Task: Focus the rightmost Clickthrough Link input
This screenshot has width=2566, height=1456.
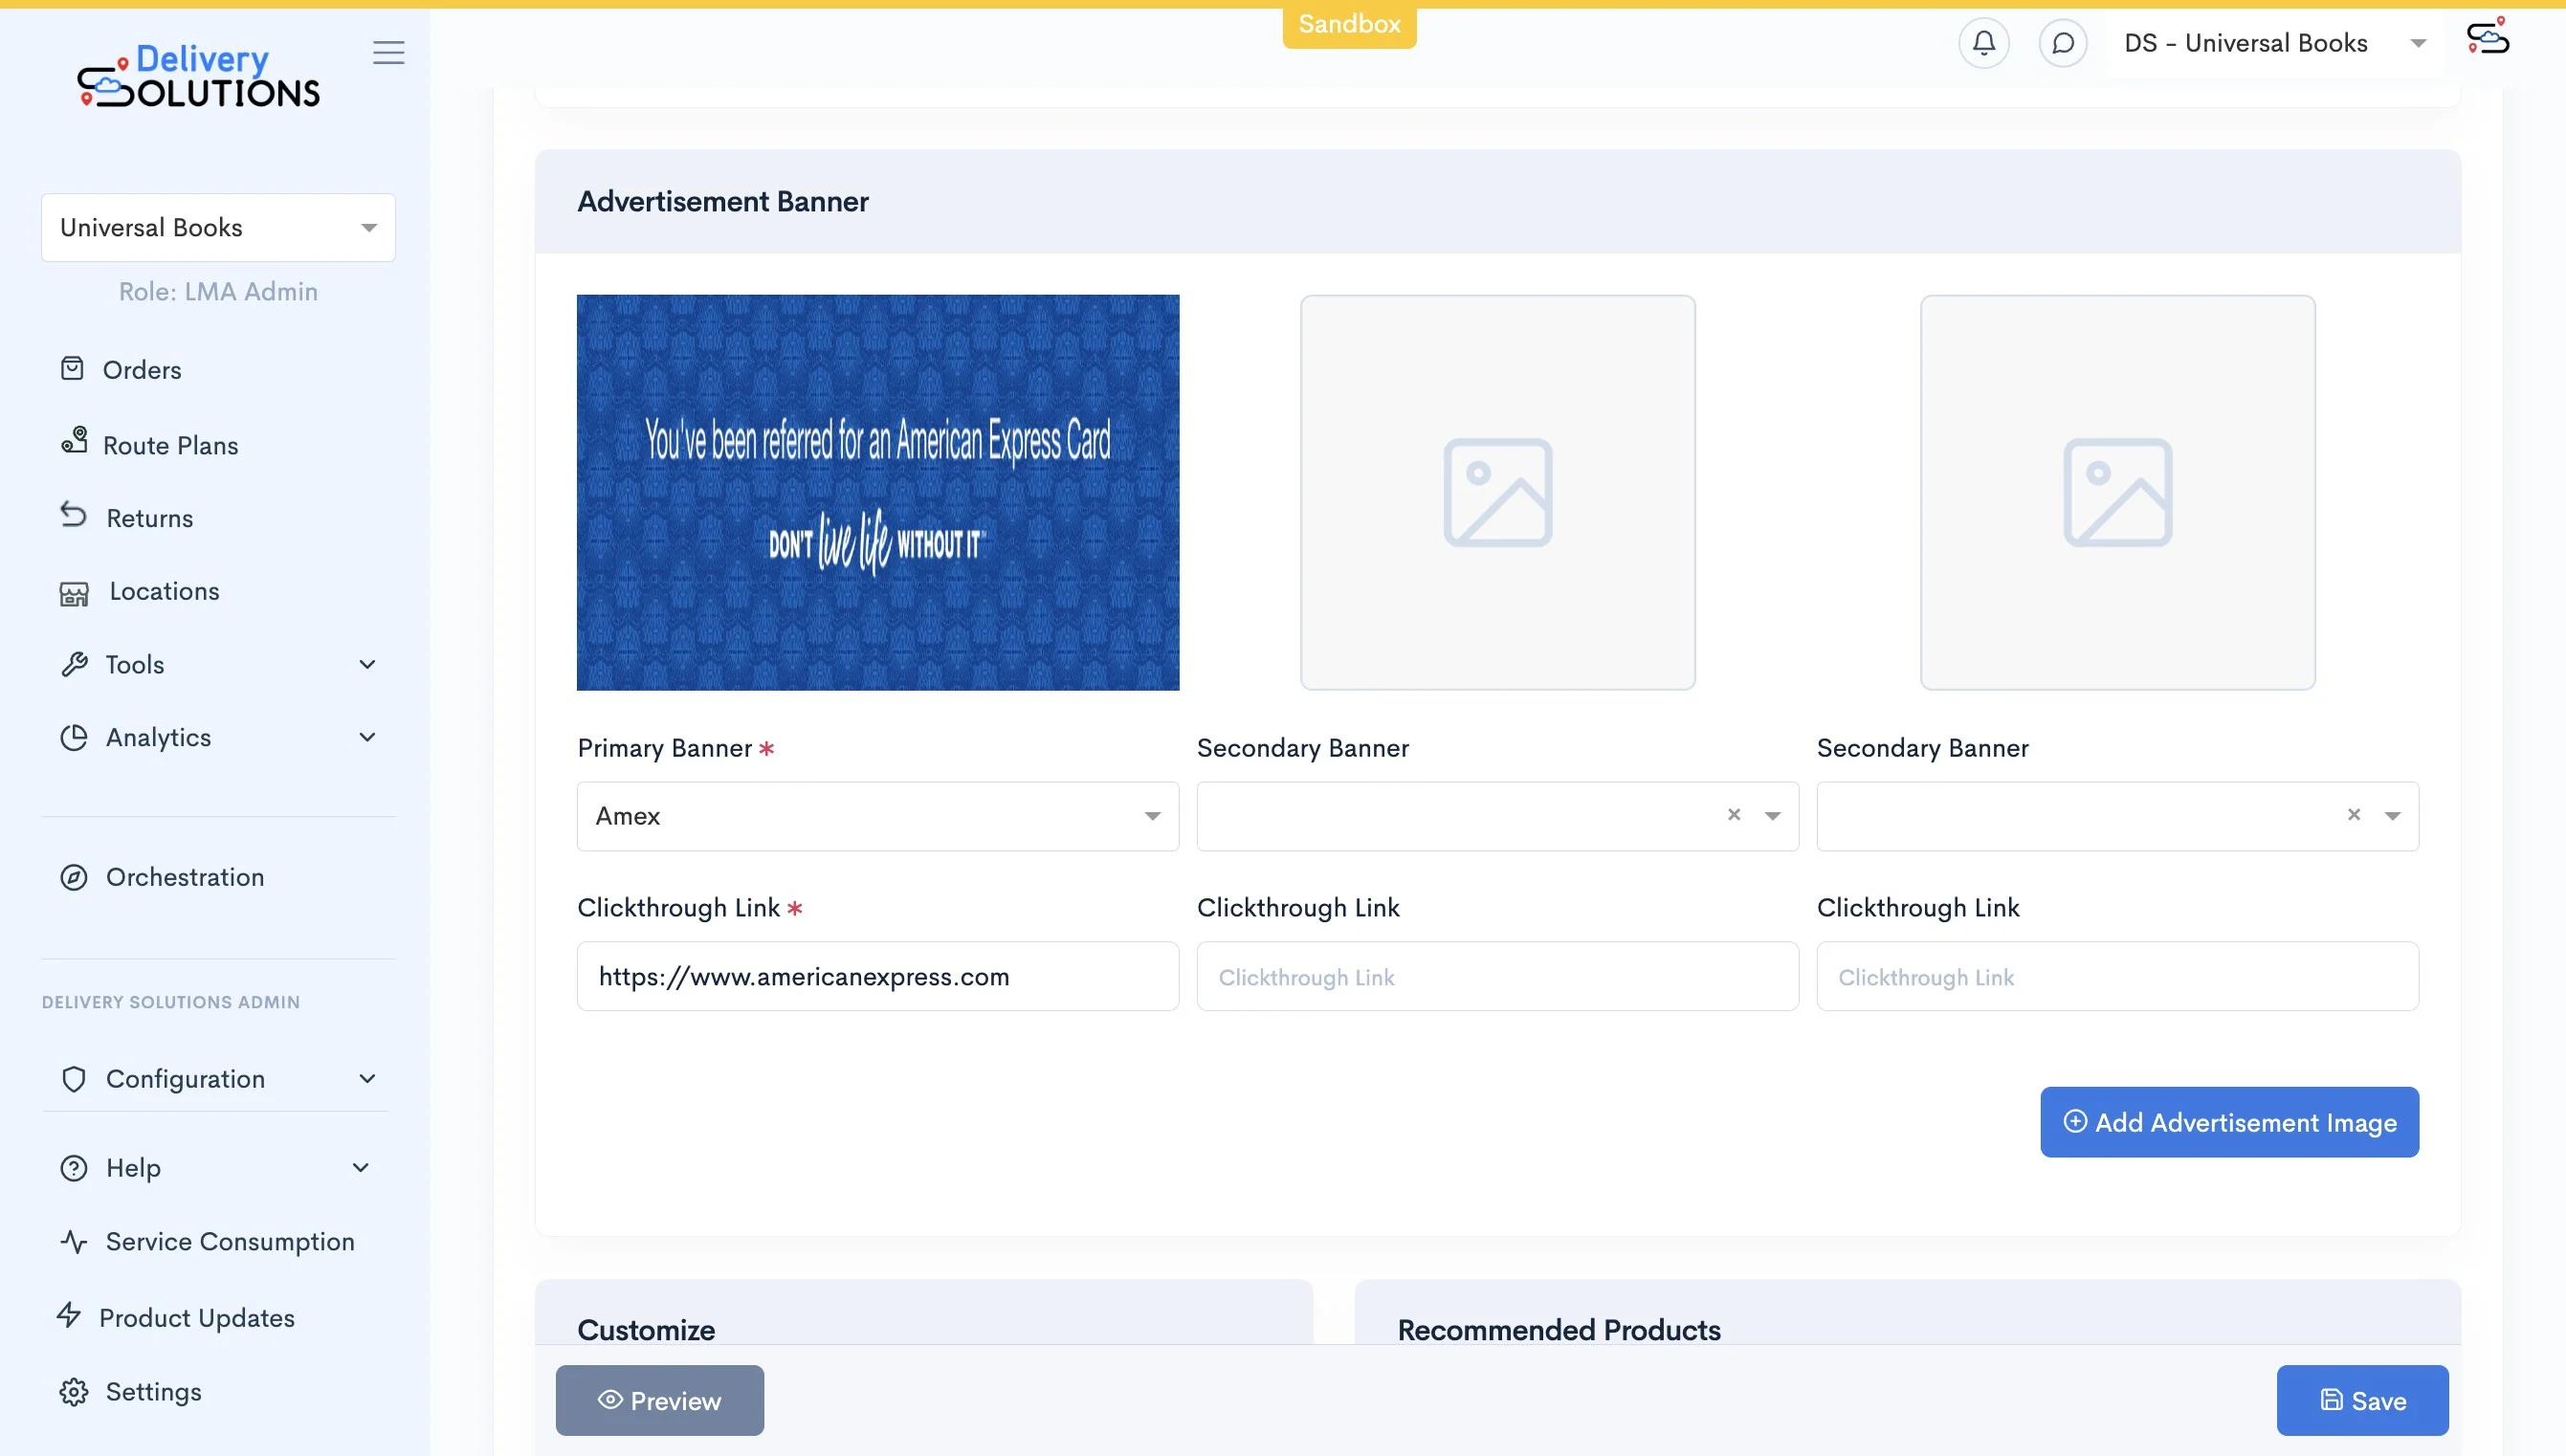Action: tap(2118, 976)
